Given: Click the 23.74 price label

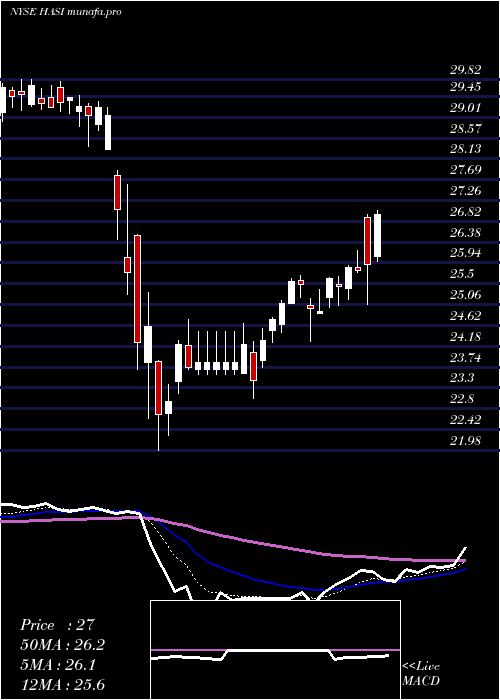Looking at the screenshot, I should click(x=466, y=358).
